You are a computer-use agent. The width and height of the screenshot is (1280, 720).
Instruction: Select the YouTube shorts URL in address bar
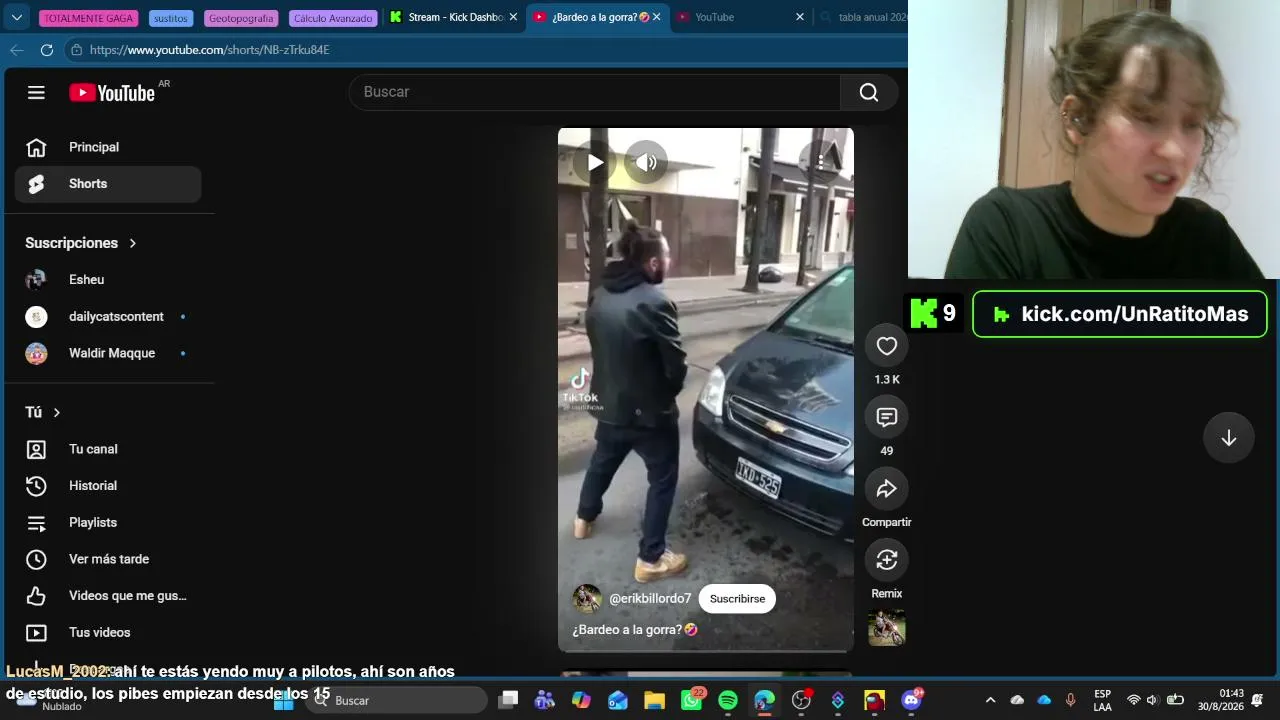[209, 50]
